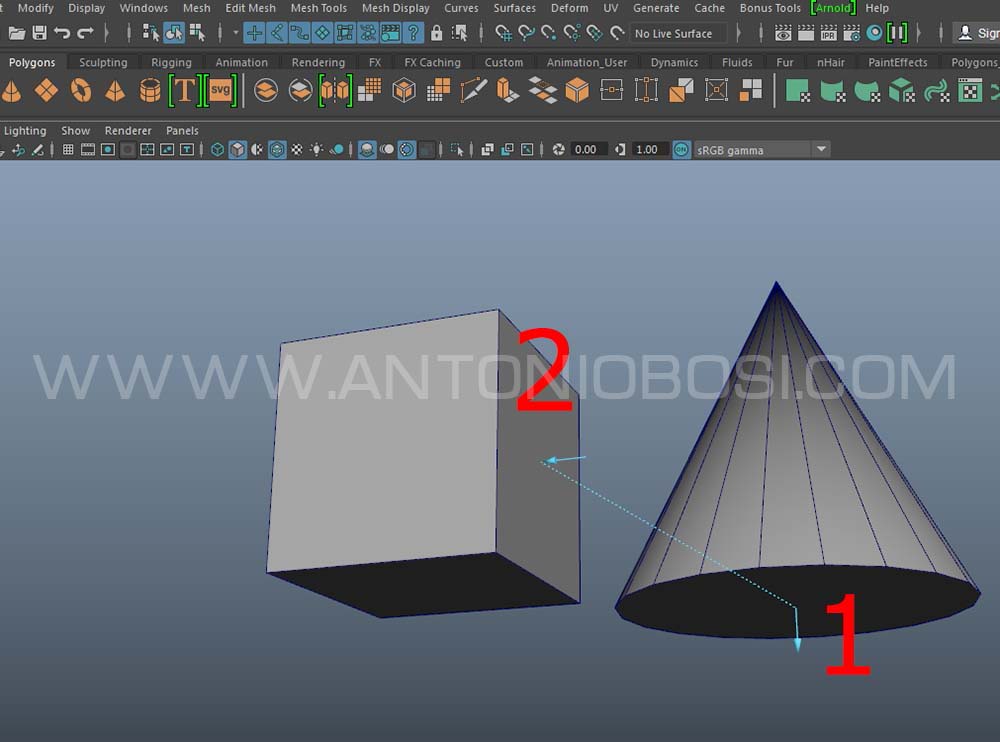This screenshot has width=1000, height=742.
Task: Toggle the deformations selection mask icon
Action: 345,33
